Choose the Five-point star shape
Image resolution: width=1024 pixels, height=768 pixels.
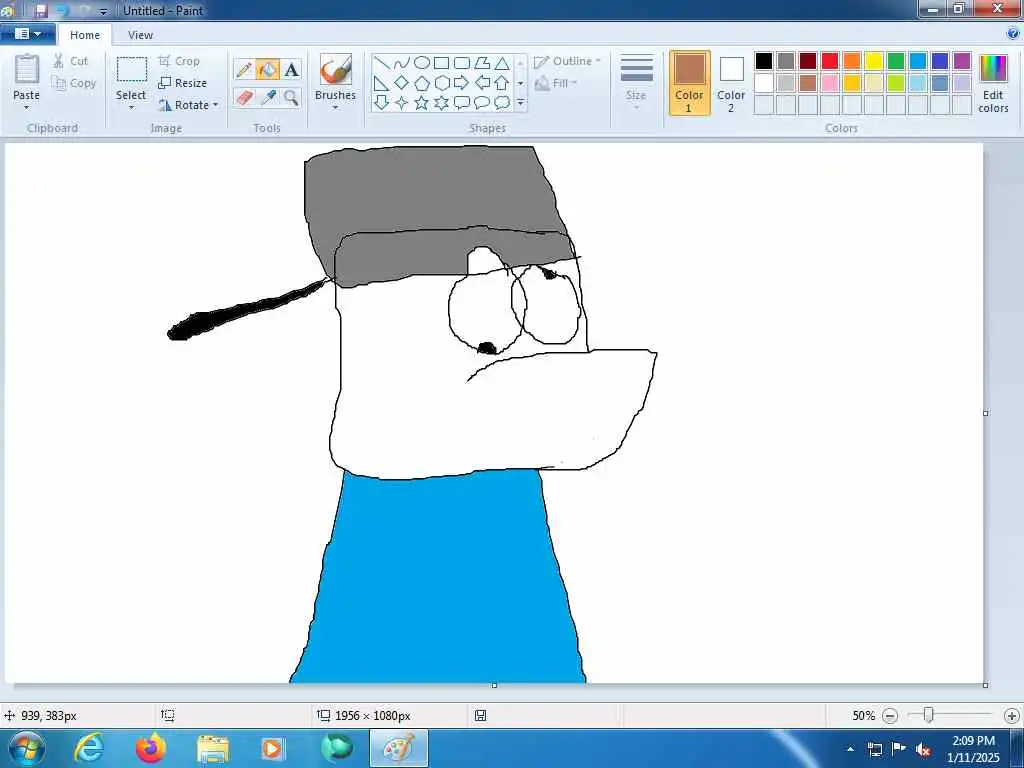[422, 103]
